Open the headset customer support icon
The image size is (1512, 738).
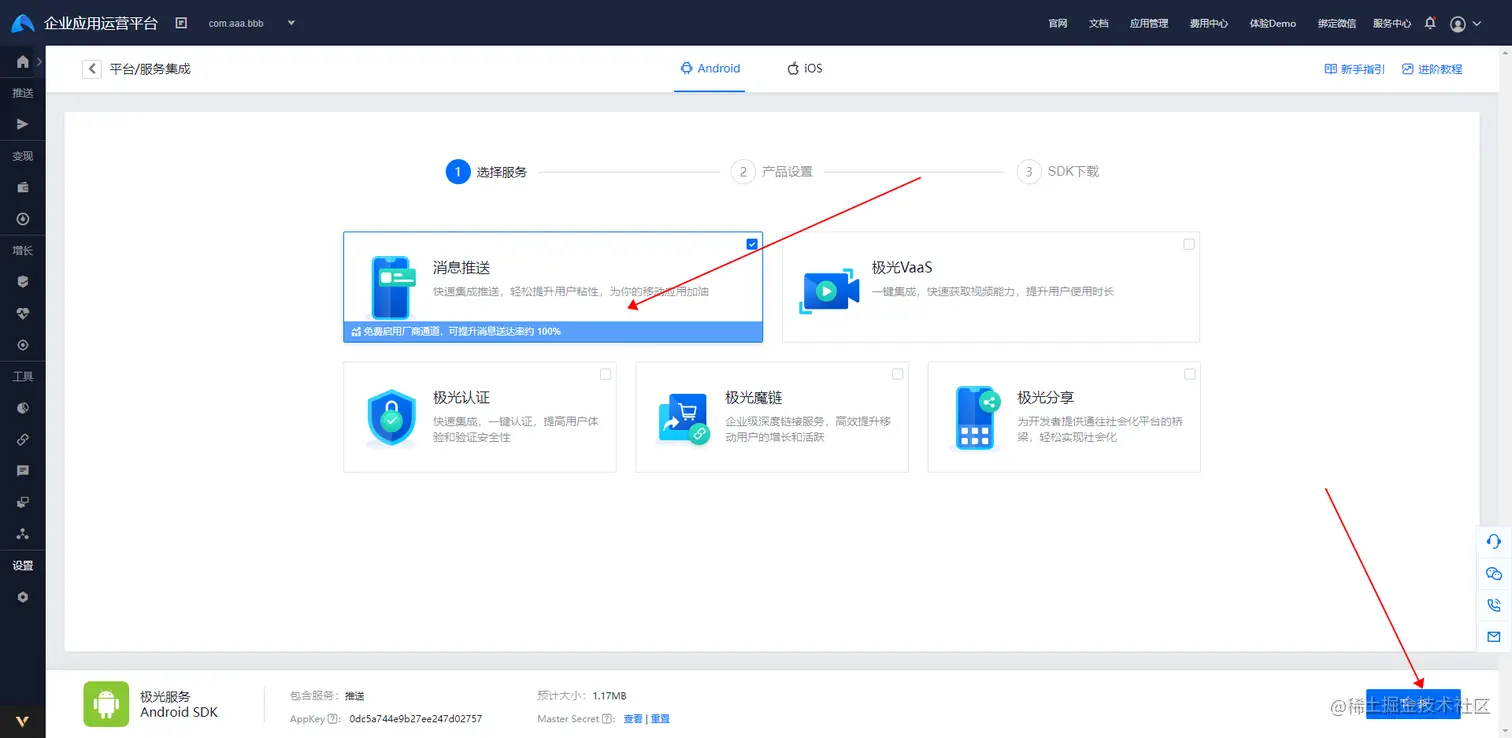point(1494,541)
